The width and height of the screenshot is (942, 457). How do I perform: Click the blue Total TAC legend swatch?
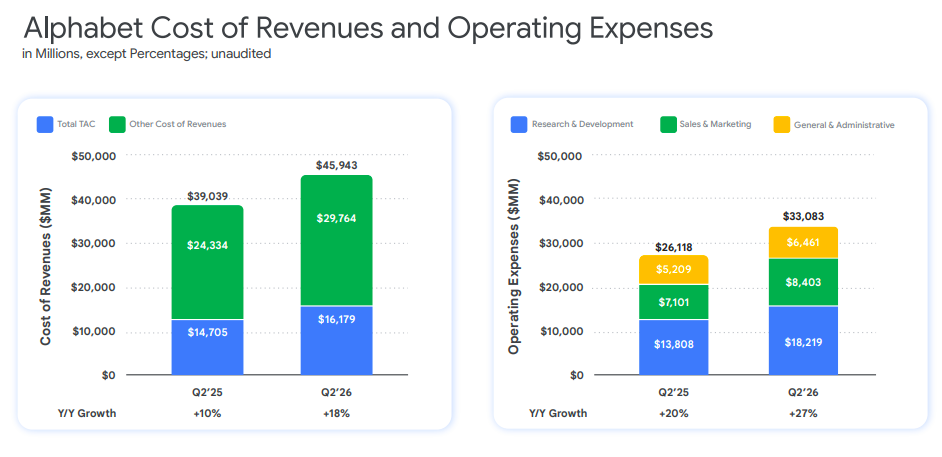45,124
